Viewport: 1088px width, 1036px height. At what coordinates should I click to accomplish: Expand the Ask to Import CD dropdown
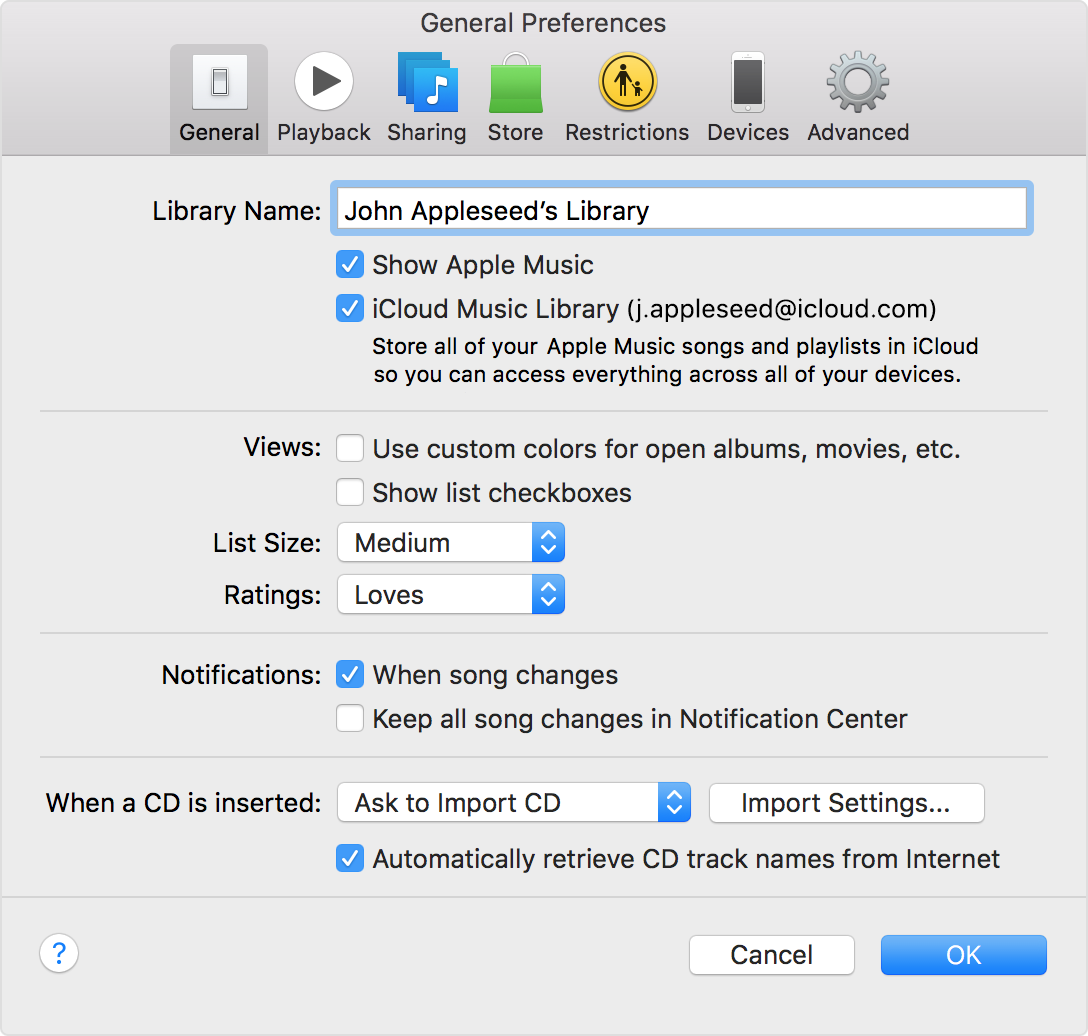pos(513,802)
